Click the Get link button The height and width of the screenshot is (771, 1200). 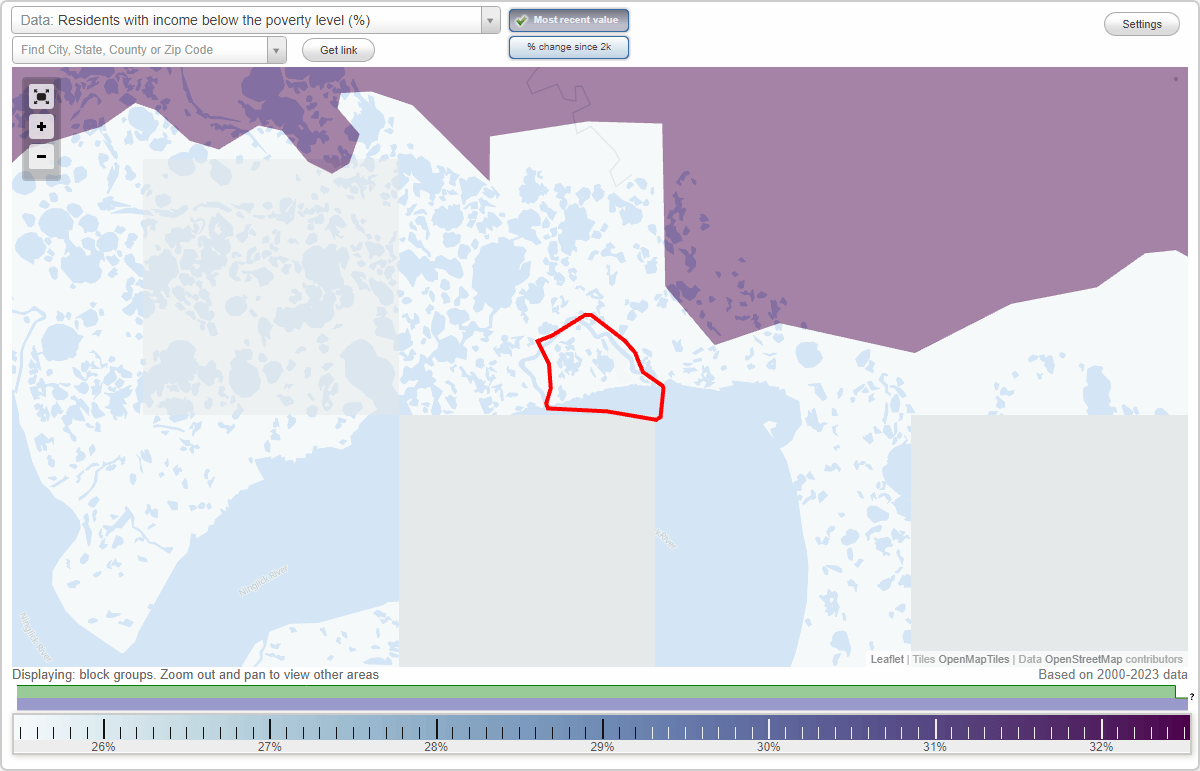click(338, 50)
